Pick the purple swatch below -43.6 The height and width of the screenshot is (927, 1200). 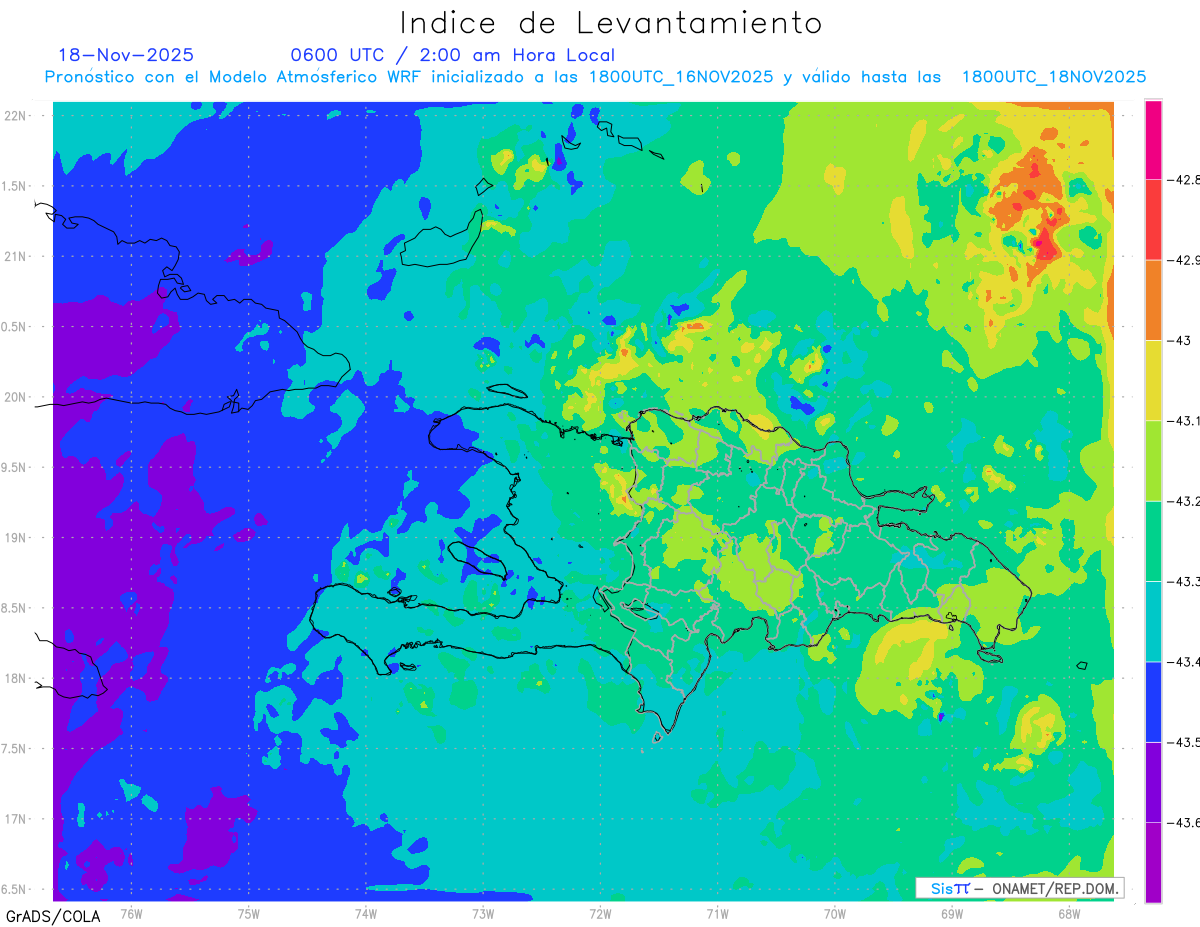tap(1153, 862)
